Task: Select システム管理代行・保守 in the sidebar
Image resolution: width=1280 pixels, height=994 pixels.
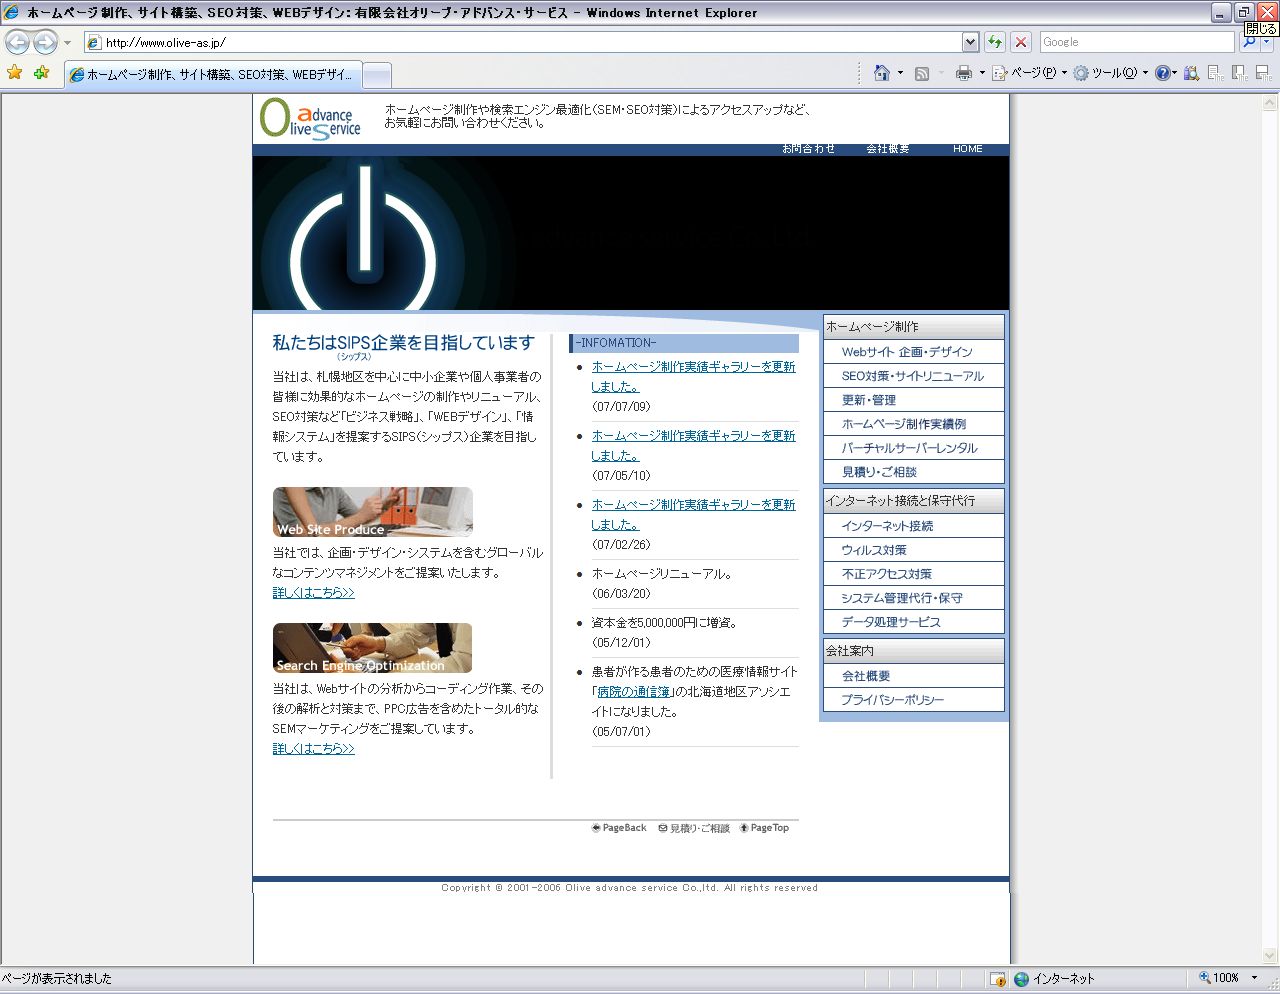Action: click(x=914, y=598)
